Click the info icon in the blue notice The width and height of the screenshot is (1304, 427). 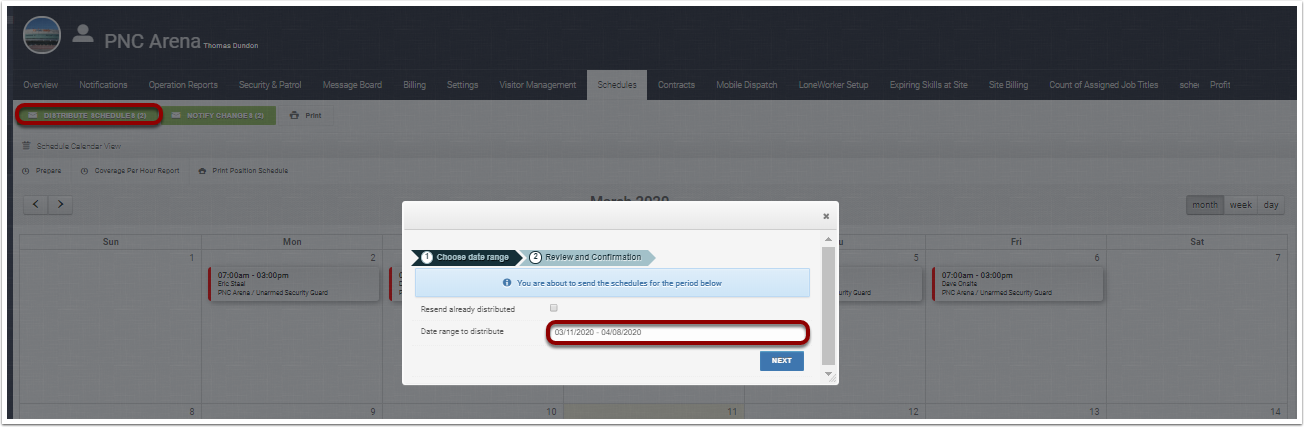point(507,283)
